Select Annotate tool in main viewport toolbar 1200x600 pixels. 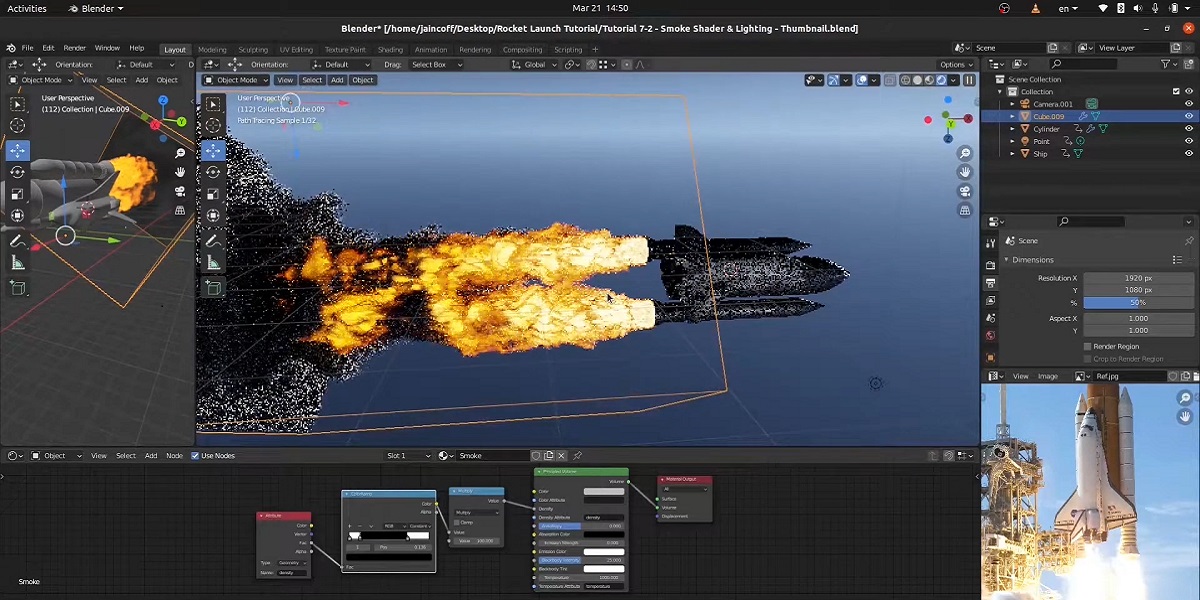[x=213, y=241]
